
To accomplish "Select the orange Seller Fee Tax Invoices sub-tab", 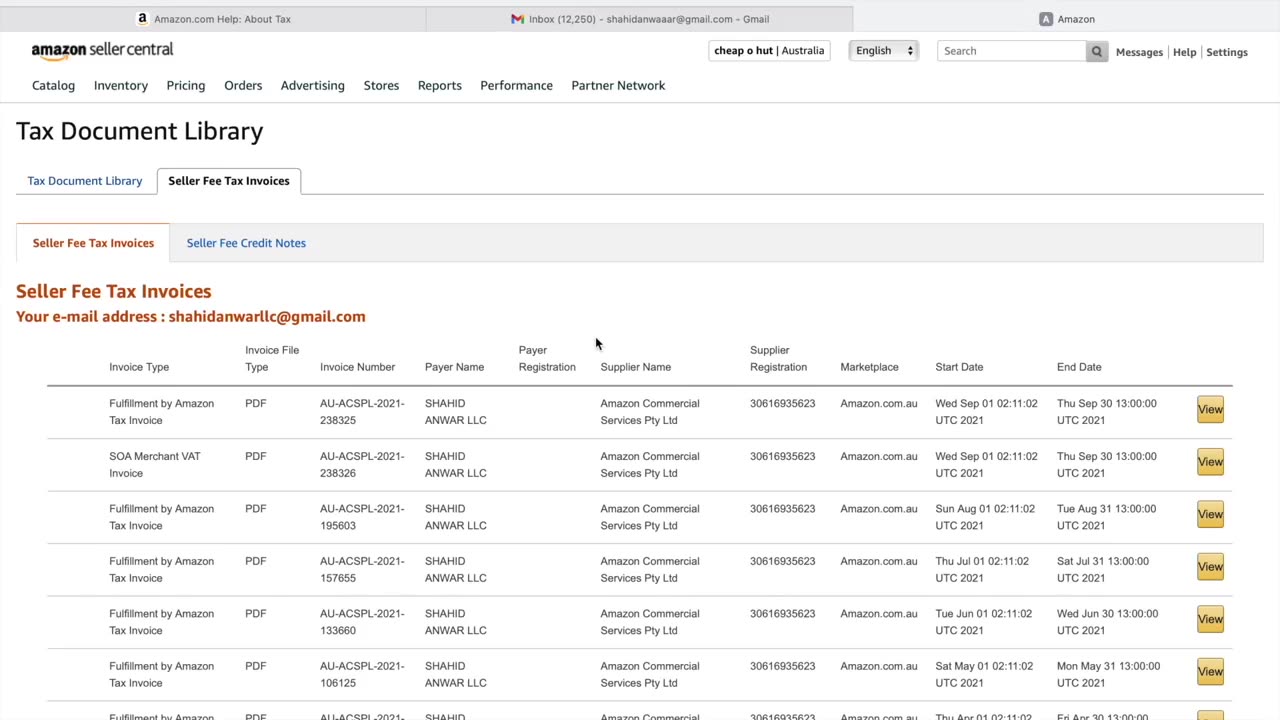I will click(x=93, y=243).
